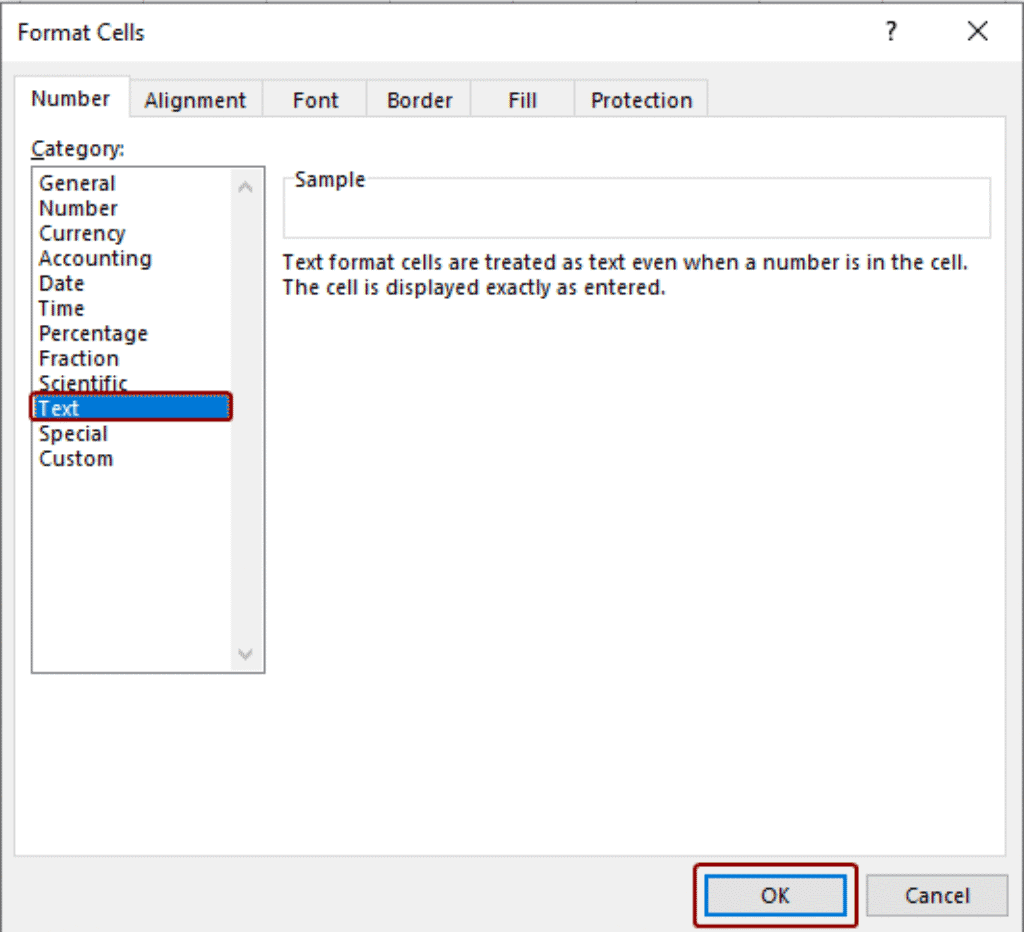The height and width of the screenshot is (932, 1024).
Task: Select the Custom category
Action: pyautogui.click(x=76, y=458)
